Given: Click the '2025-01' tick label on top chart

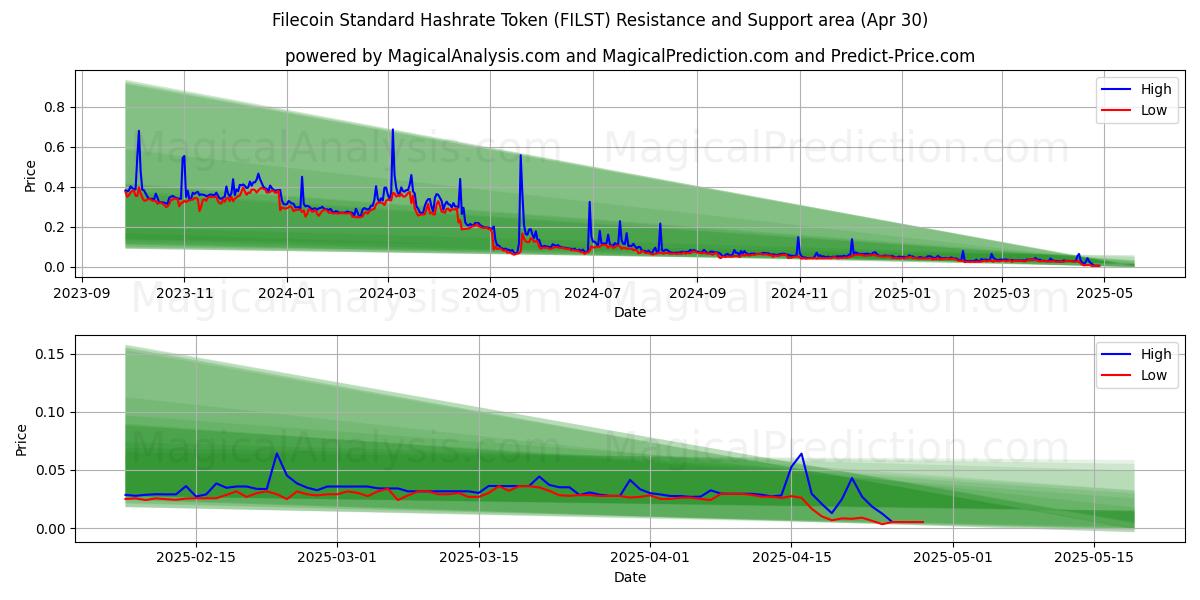Looking at the screenshot, I should (902, 293).
